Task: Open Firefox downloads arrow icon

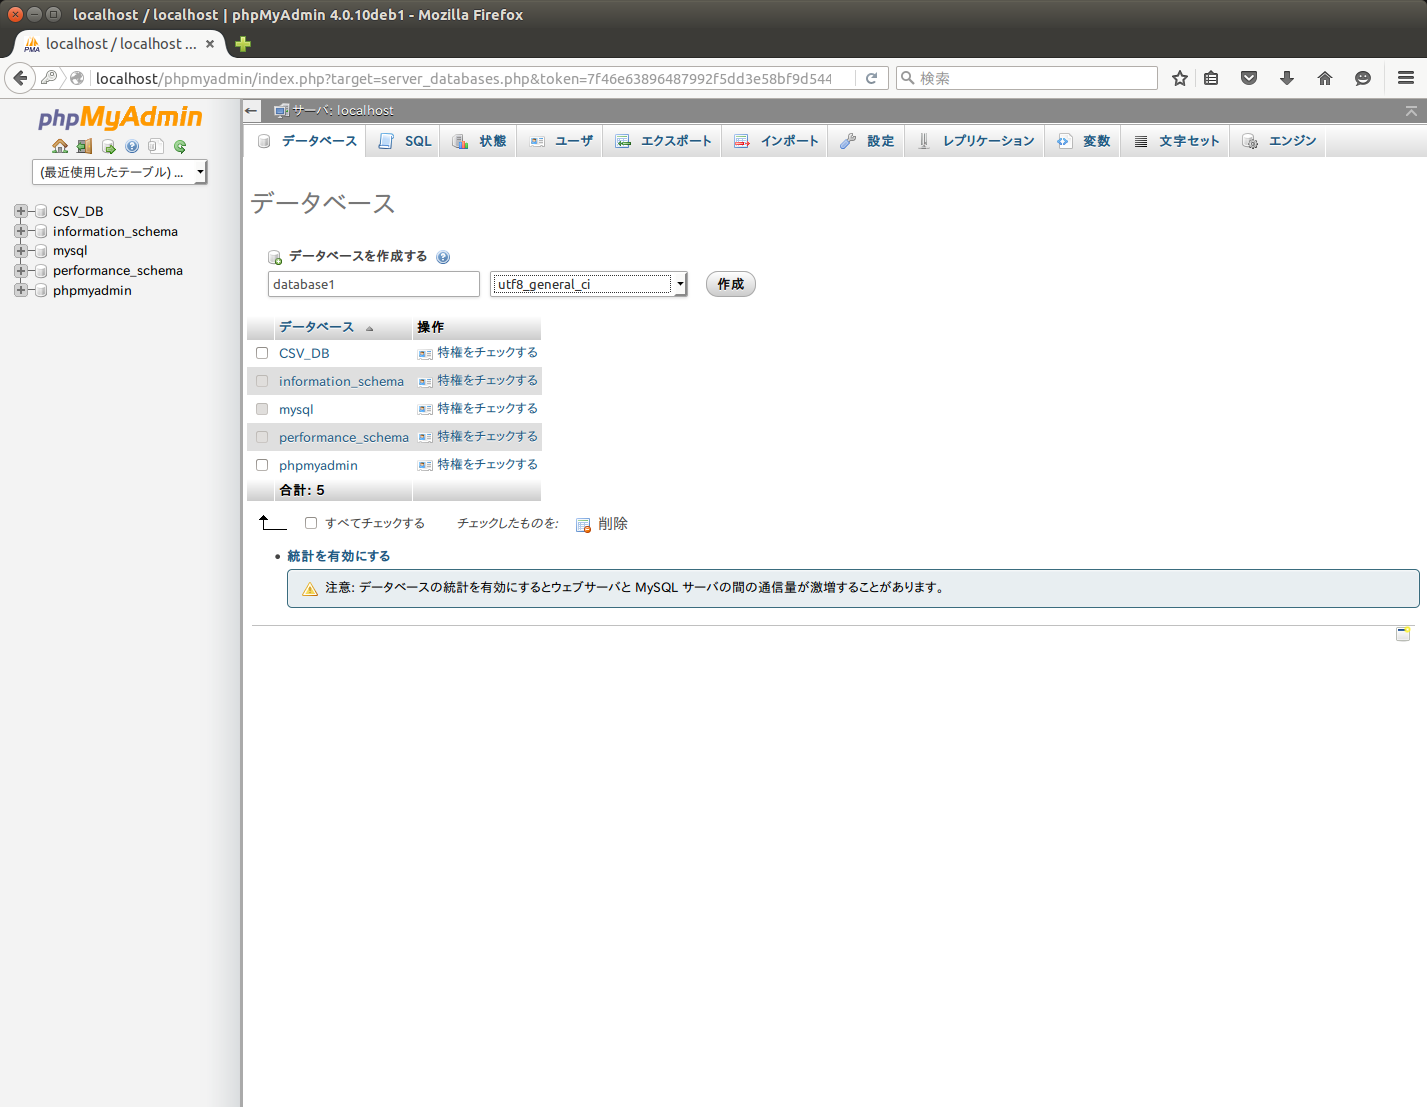Action: [1287, 78]
